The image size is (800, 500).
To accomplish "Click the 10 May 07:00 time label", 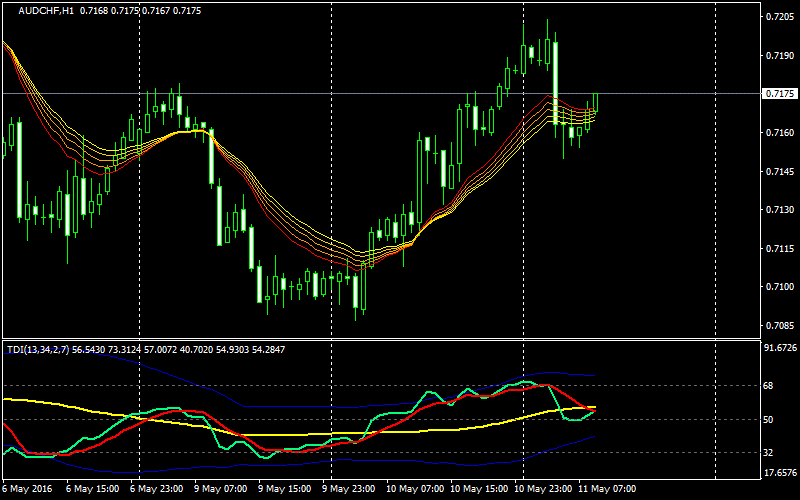I will point(415,489).
